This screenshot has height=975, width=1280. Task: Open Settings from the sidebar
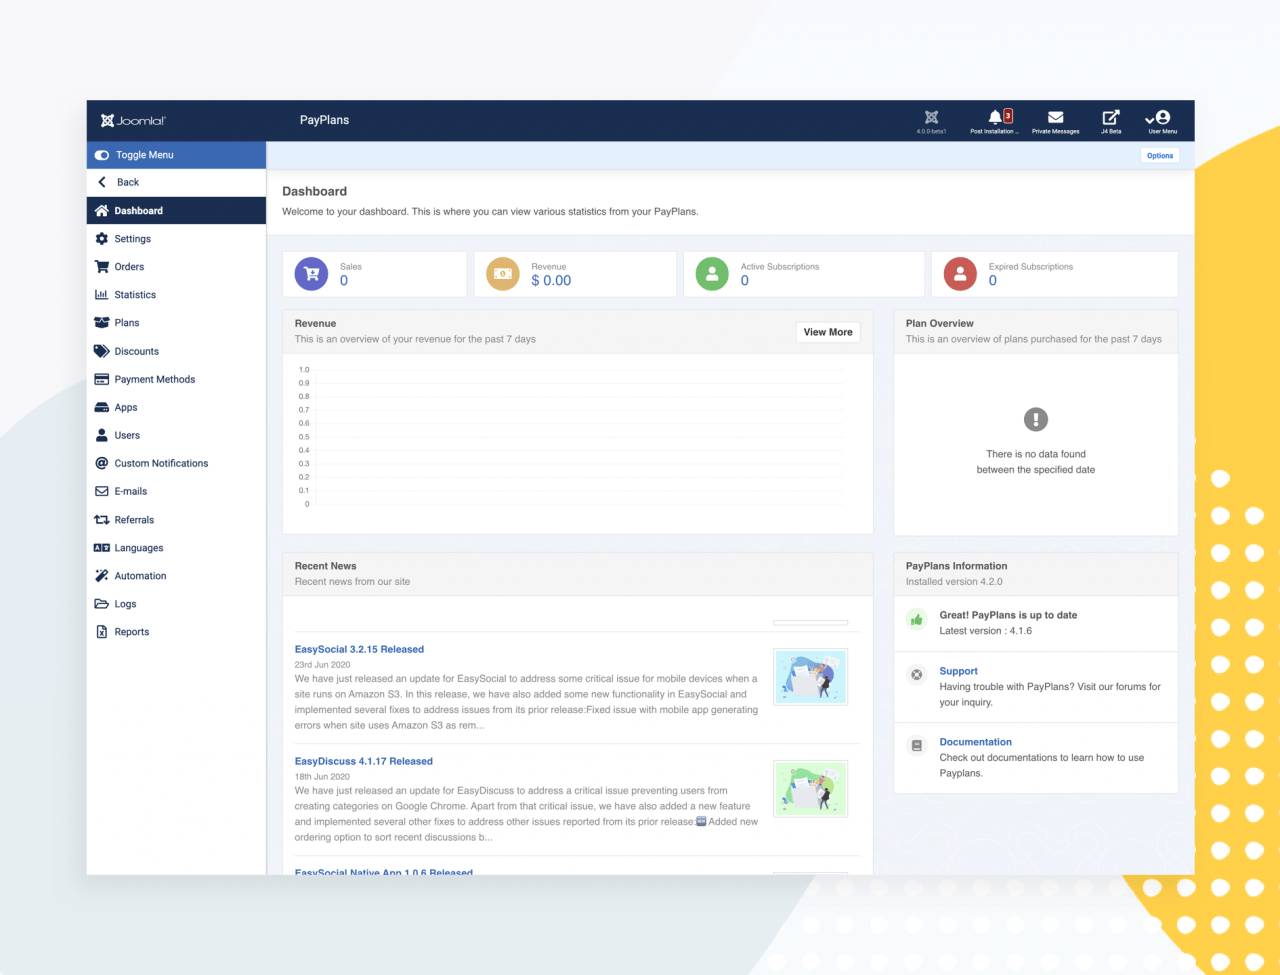(176, 239)
